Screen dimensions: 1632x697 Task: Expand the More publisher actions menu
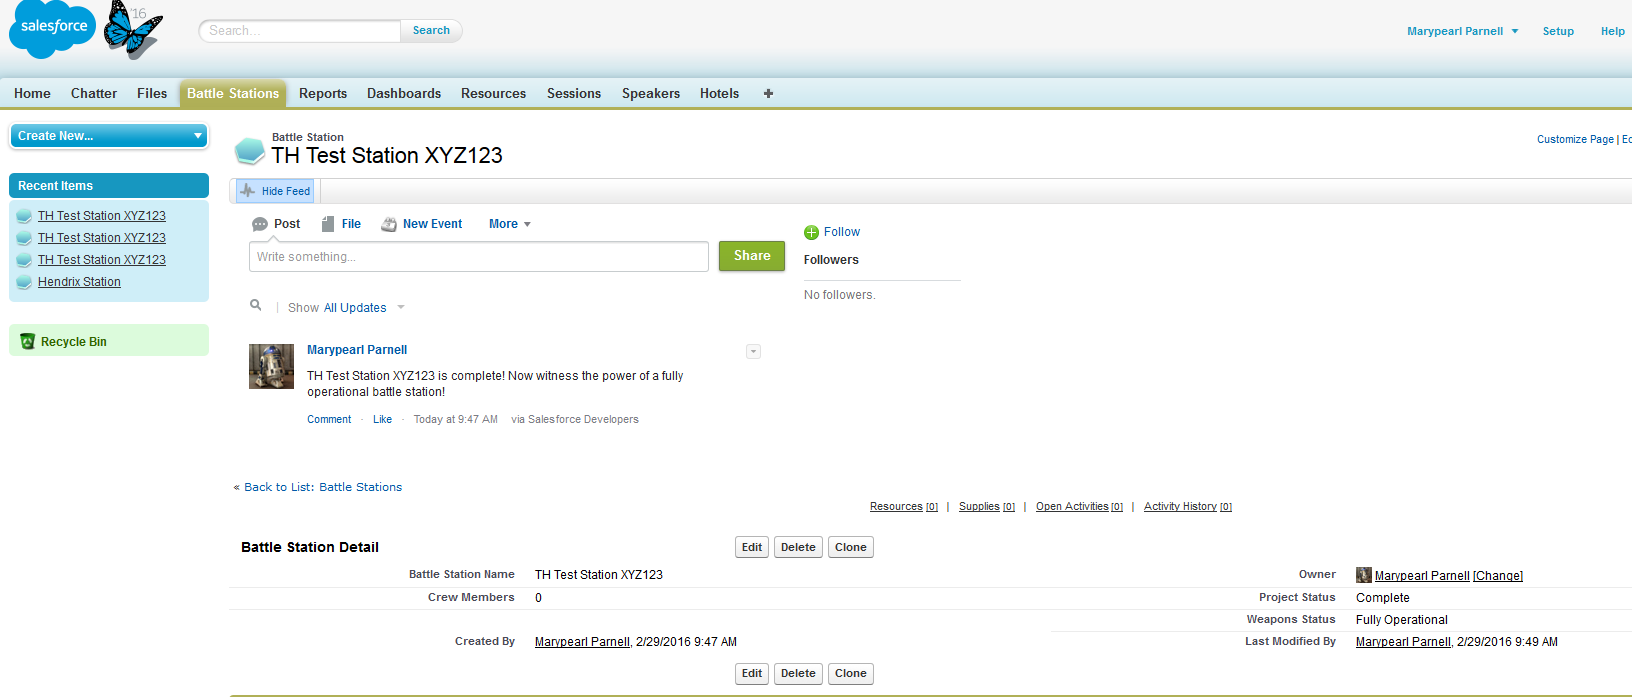click(x=510, y=224)
